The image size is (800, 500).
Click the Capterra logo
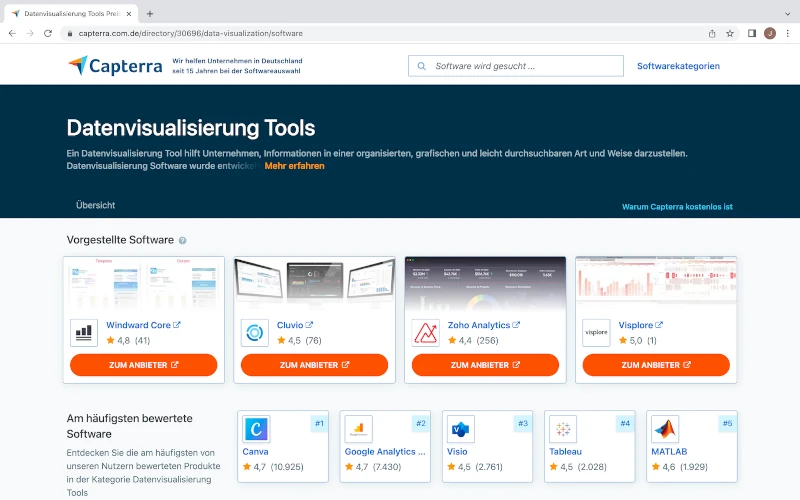[115, 66]
